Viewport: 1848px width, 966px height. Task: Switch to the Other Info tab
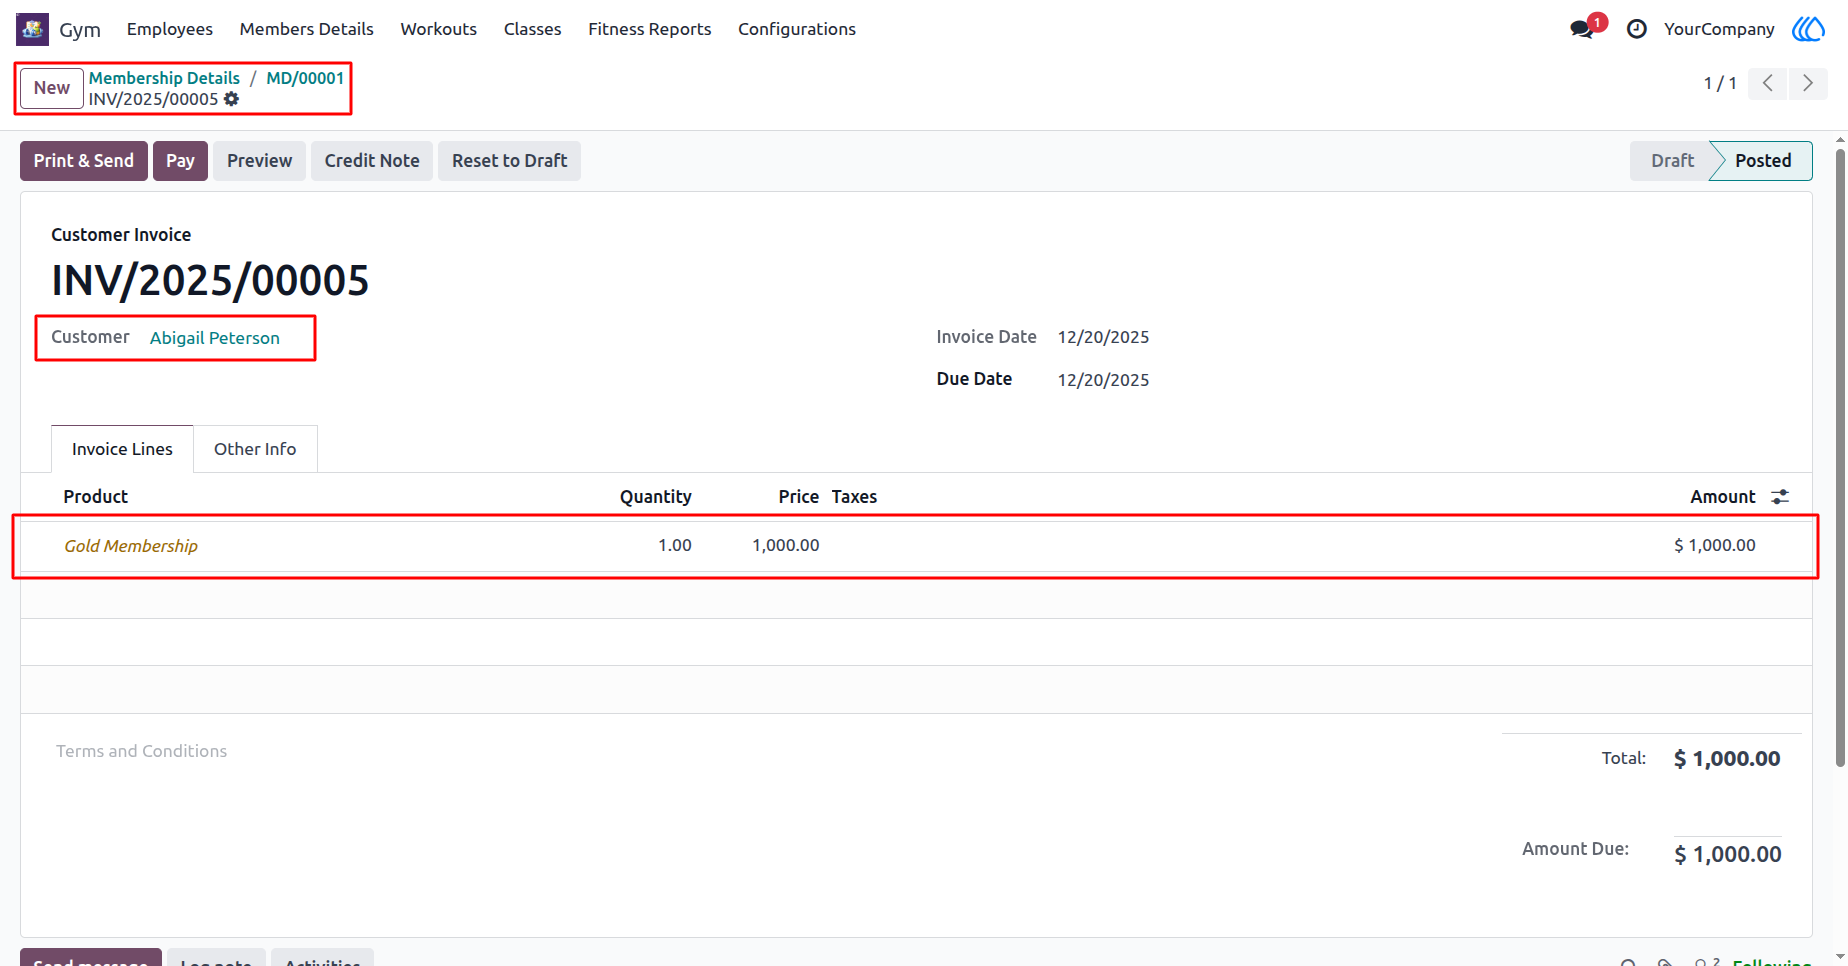pos(255,449)
